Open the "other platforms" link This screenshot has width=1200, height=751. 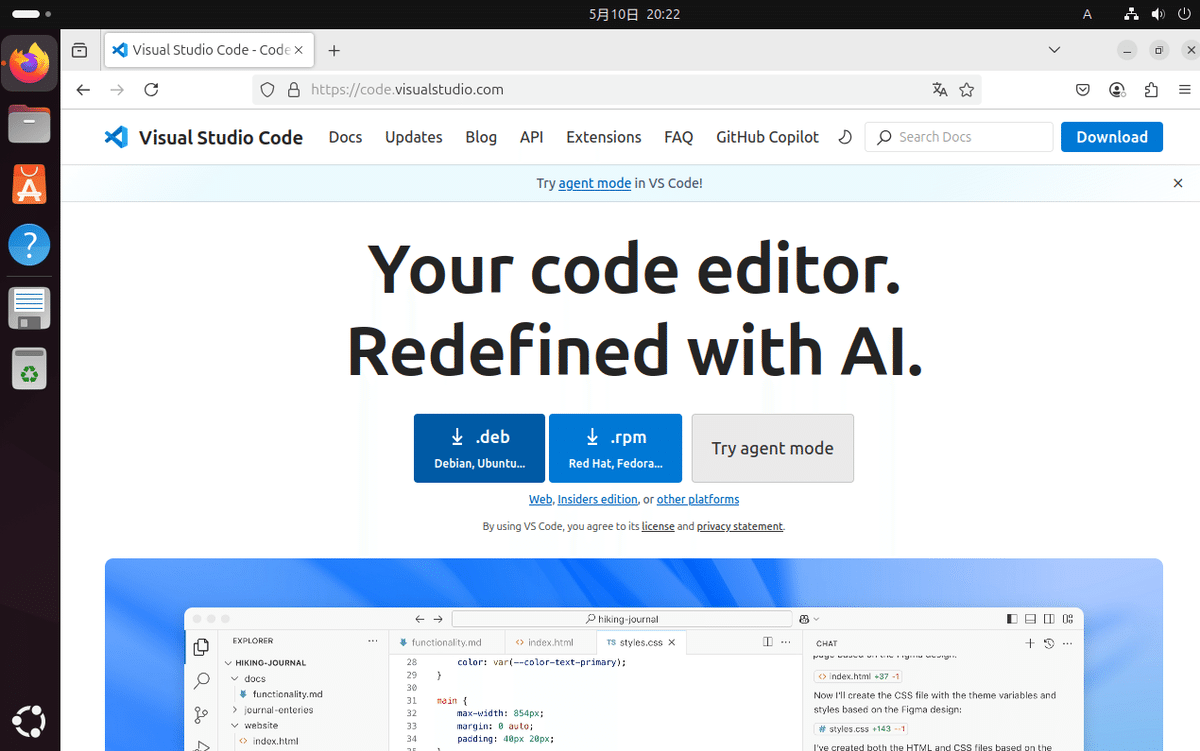(698, 499)
